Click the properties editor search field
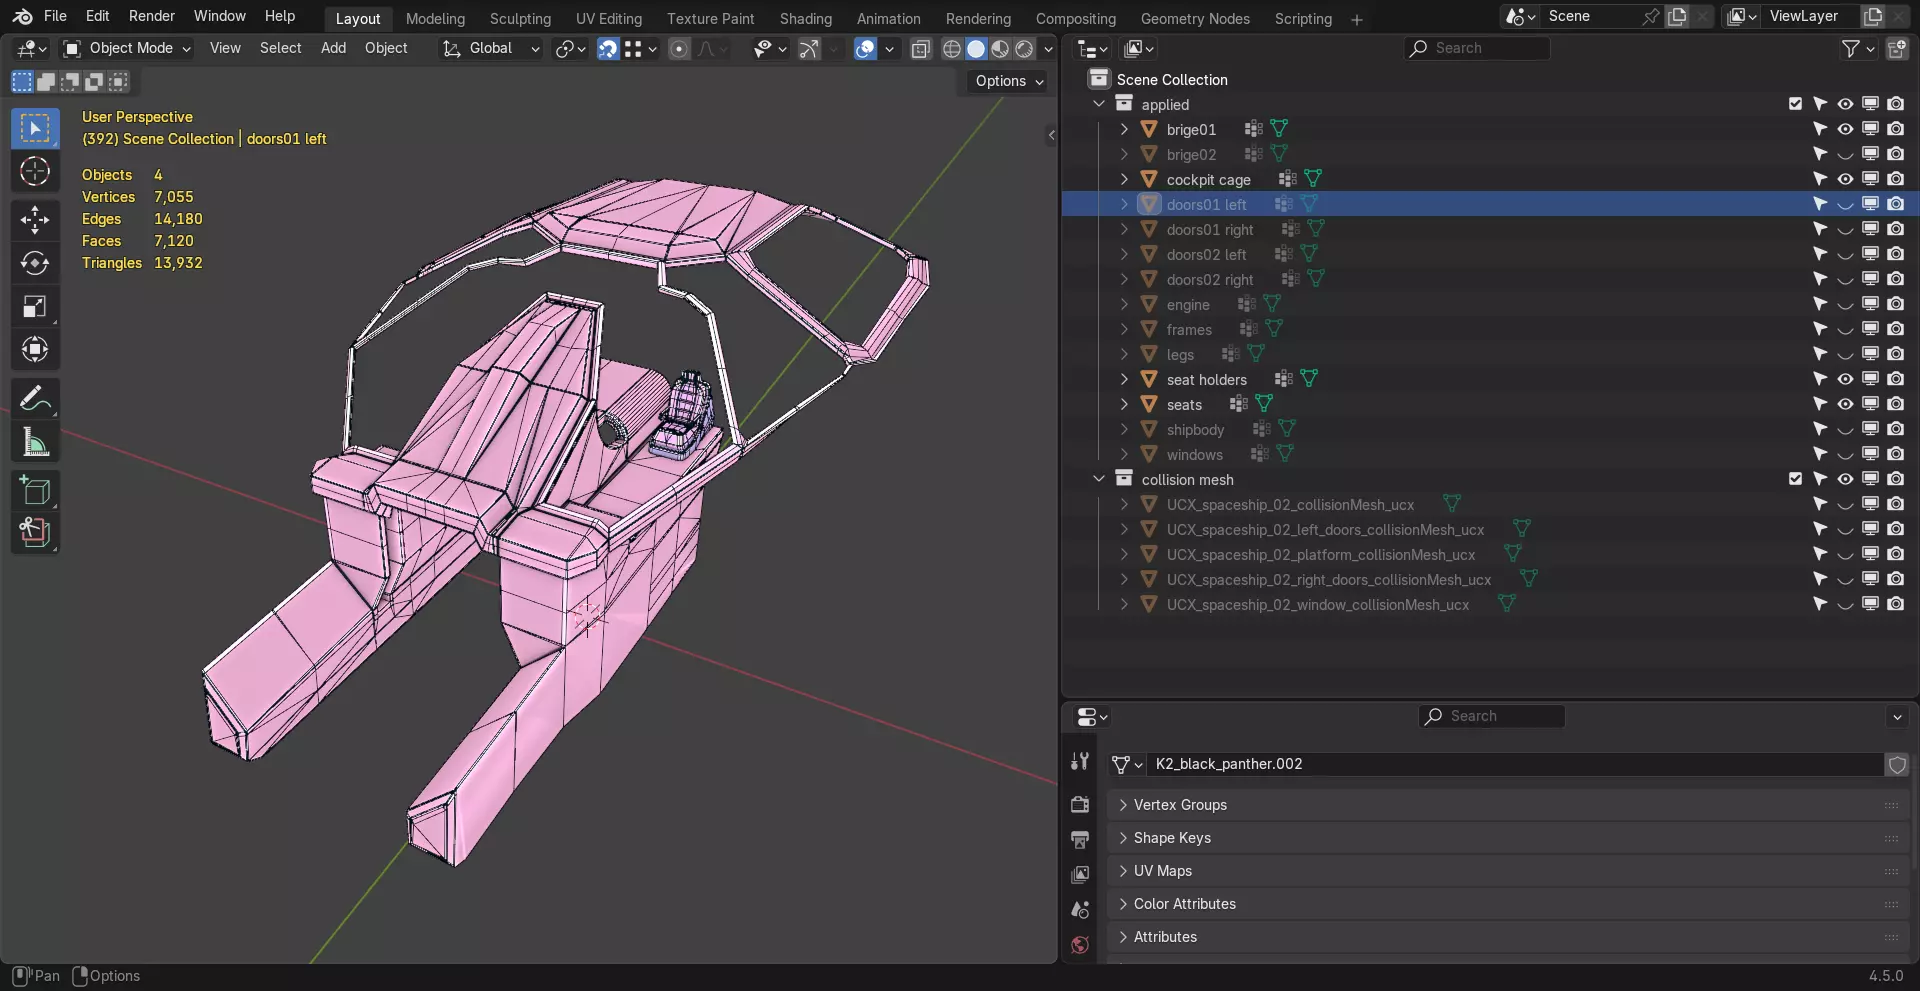 (1491, 716)
